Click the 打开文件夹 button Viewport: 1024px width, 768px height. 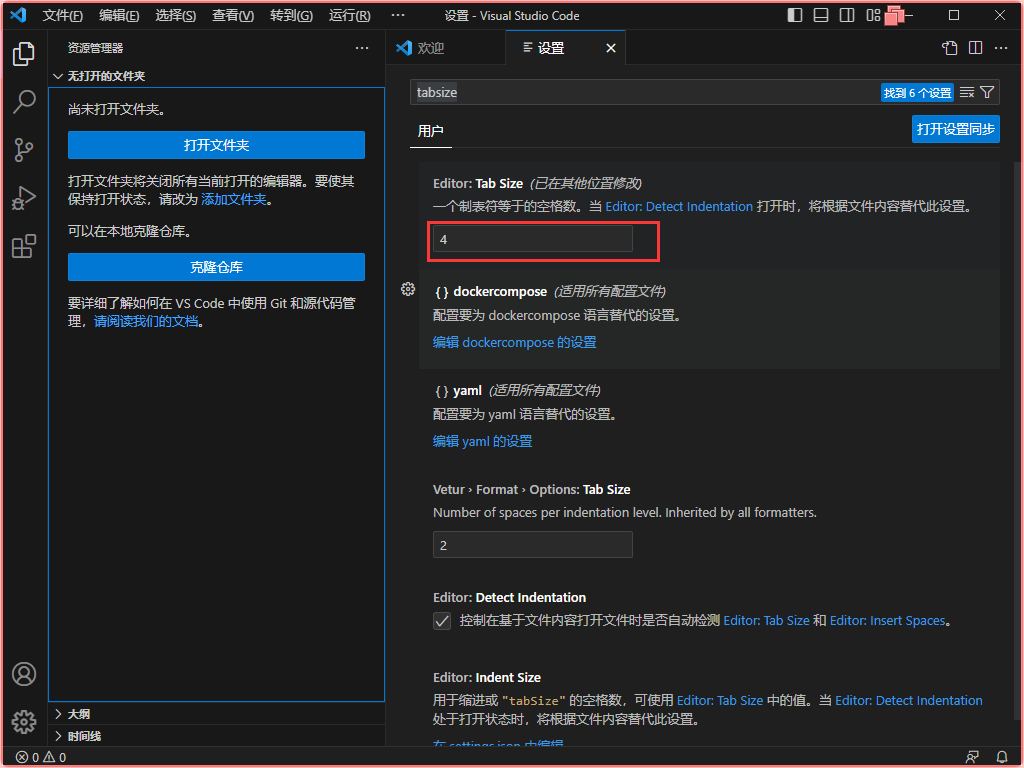pos(216,145)
